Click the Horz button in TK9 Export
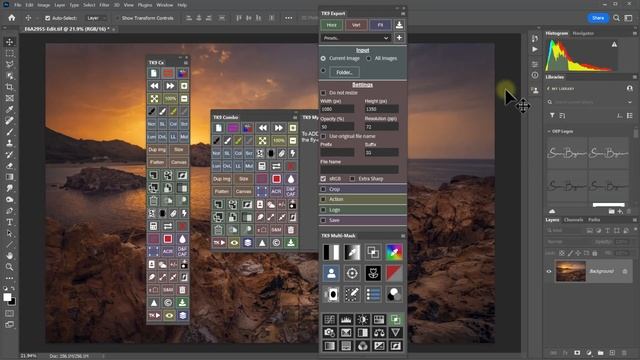640x360 pixels. pos(331,25)
